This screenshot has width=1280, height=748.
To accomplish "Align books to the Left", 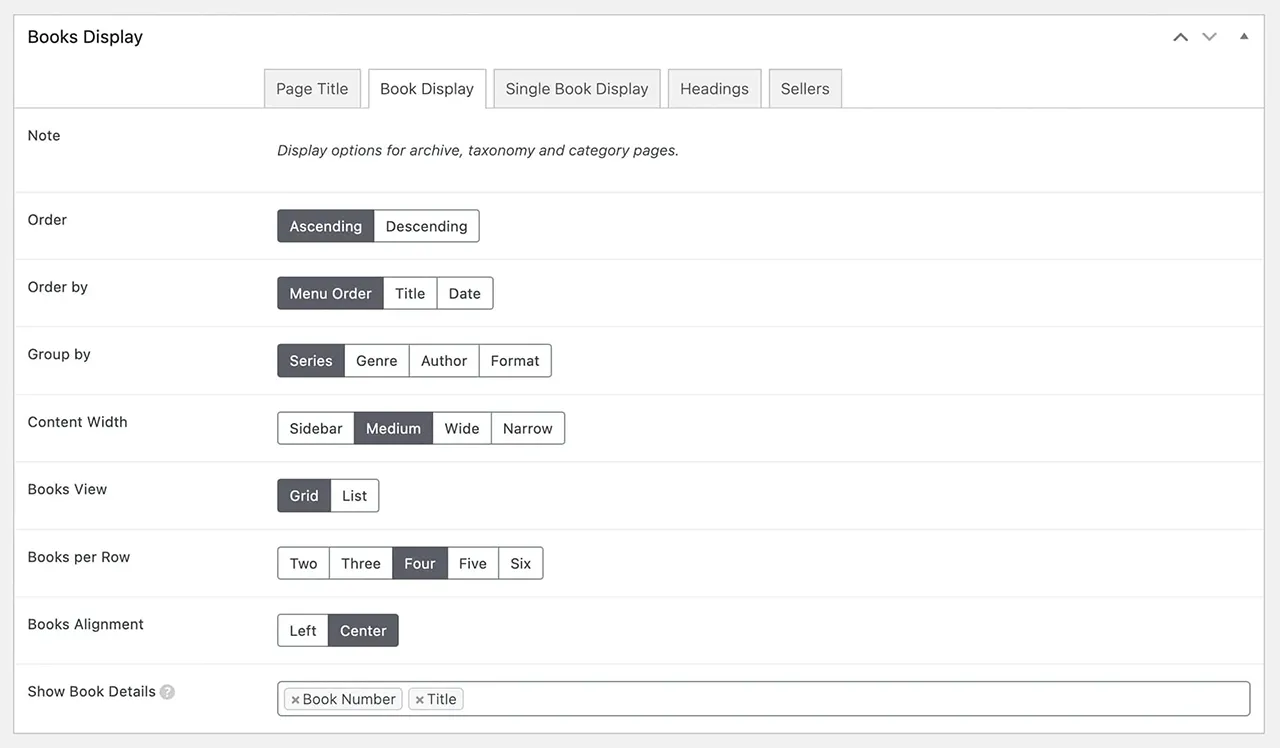I will click(x=302, y=630).
